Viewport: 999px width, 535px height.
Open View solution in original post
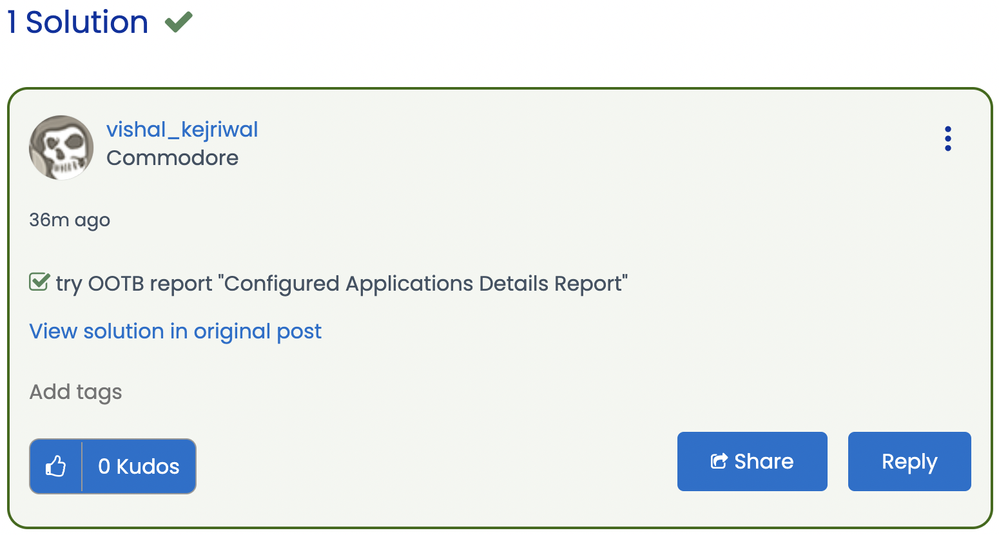(x=175, y=331)
